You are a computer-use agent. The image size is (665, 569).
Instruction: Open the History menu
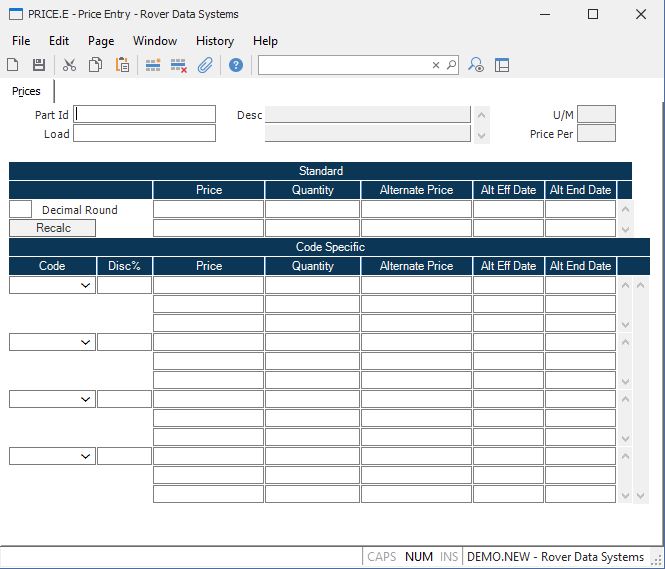(x=214, y=41)
